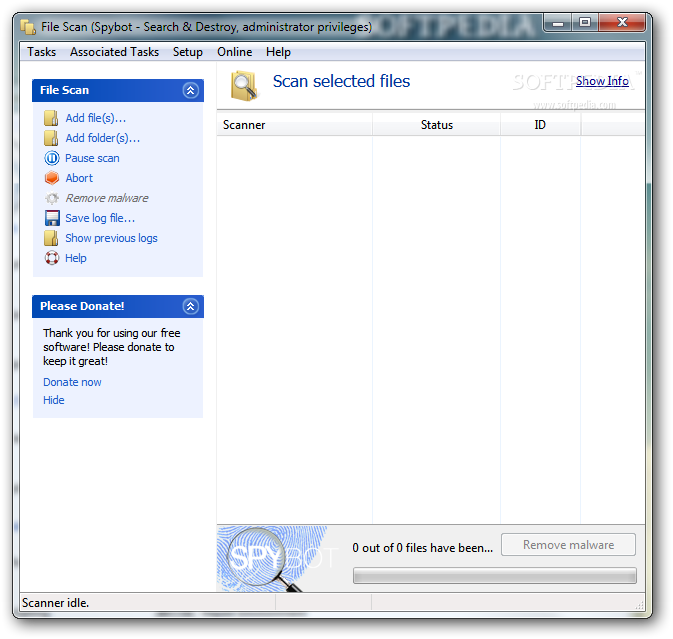The width and height of the screenshot is (673, 639).
Task: Click the Please Donate! header title
Action: [x=82, y=306]
